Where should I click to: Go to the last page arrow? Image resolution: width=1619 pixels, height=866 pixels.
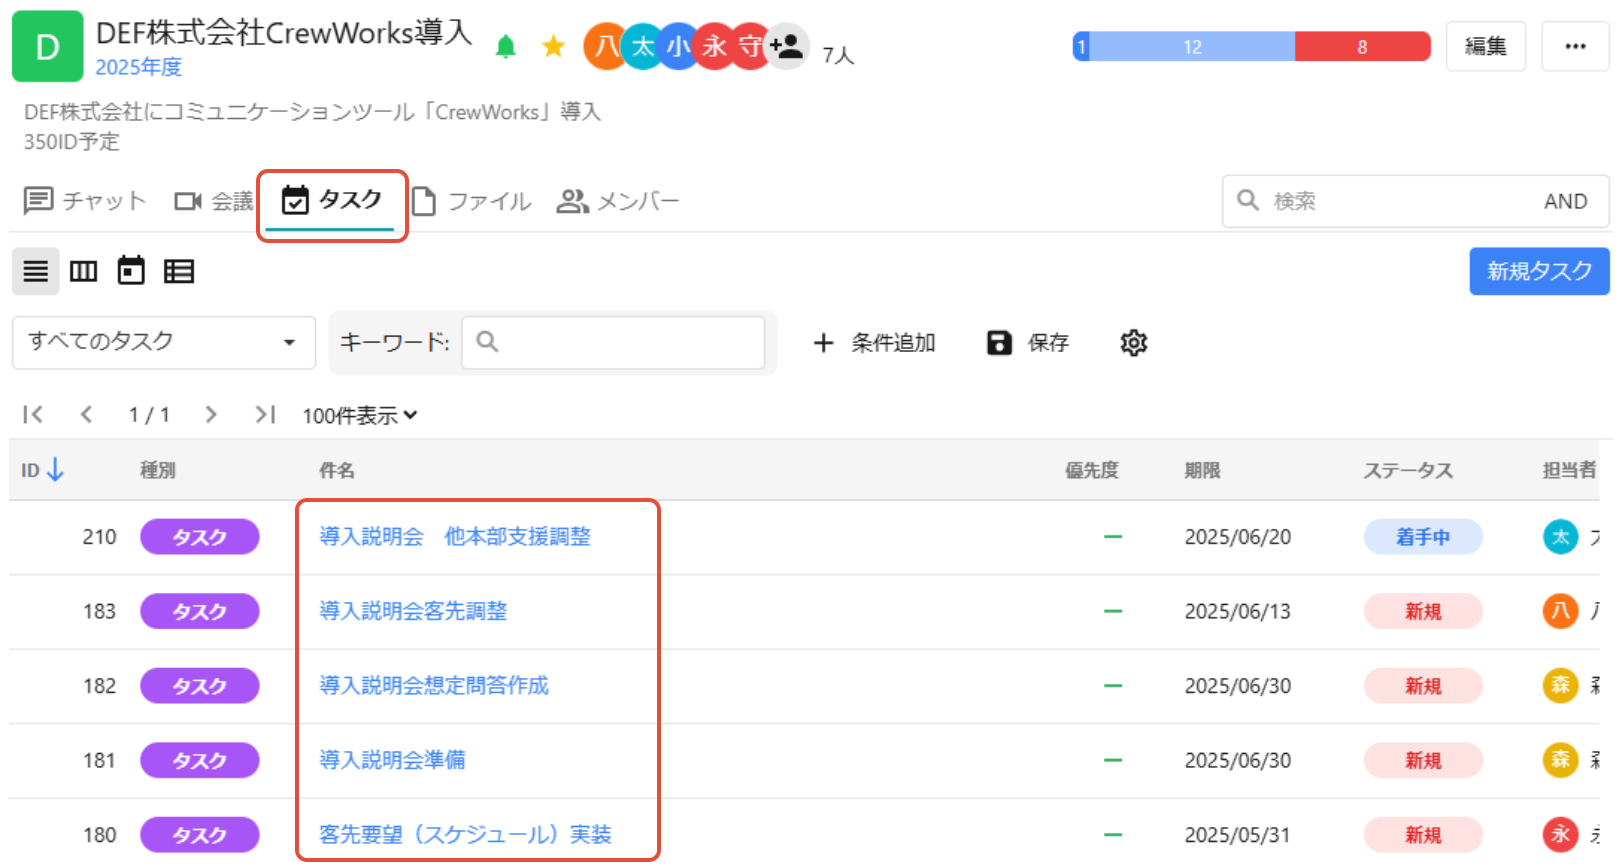click(264, 414)
